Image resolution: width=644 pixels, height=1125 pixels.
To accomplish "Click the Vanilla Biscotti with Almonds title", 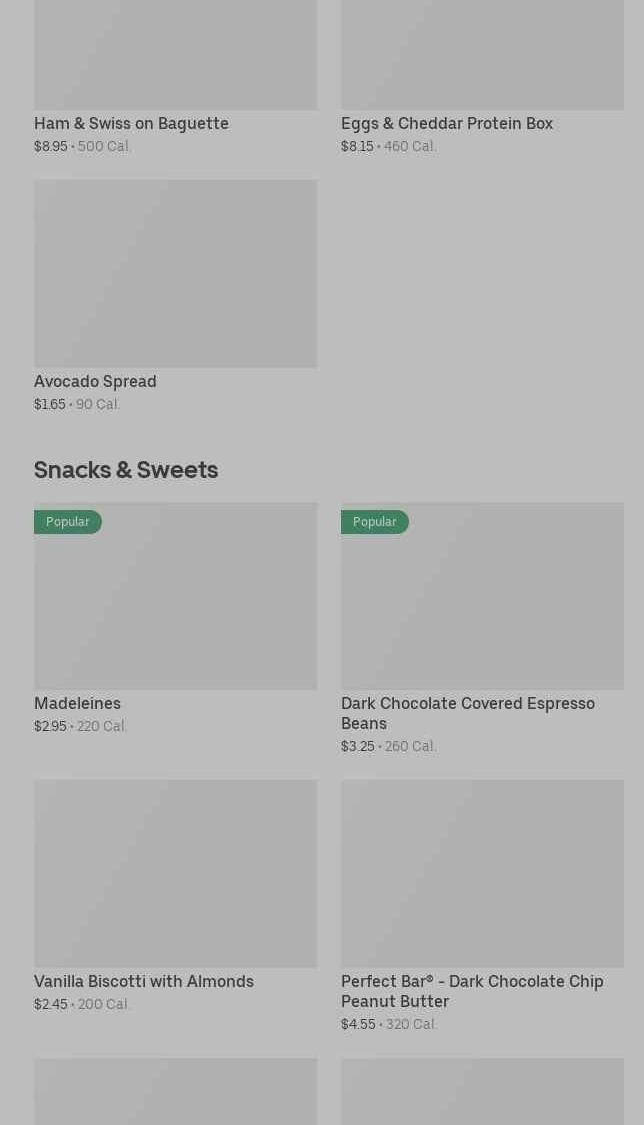I will pyautogui.click(x=144, y=981).
